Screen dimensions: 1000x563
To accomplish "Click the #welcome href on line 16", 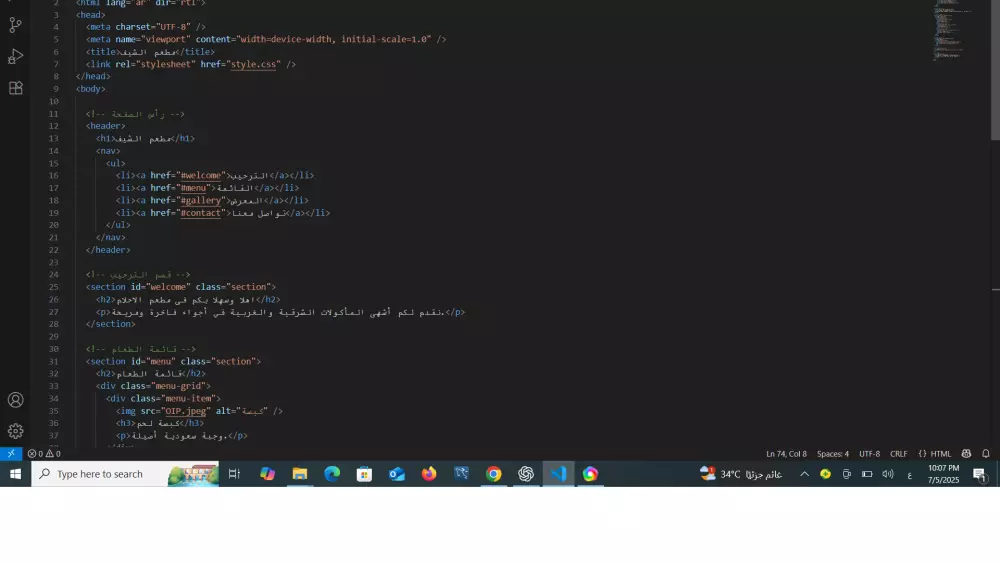I will (200, 175).
